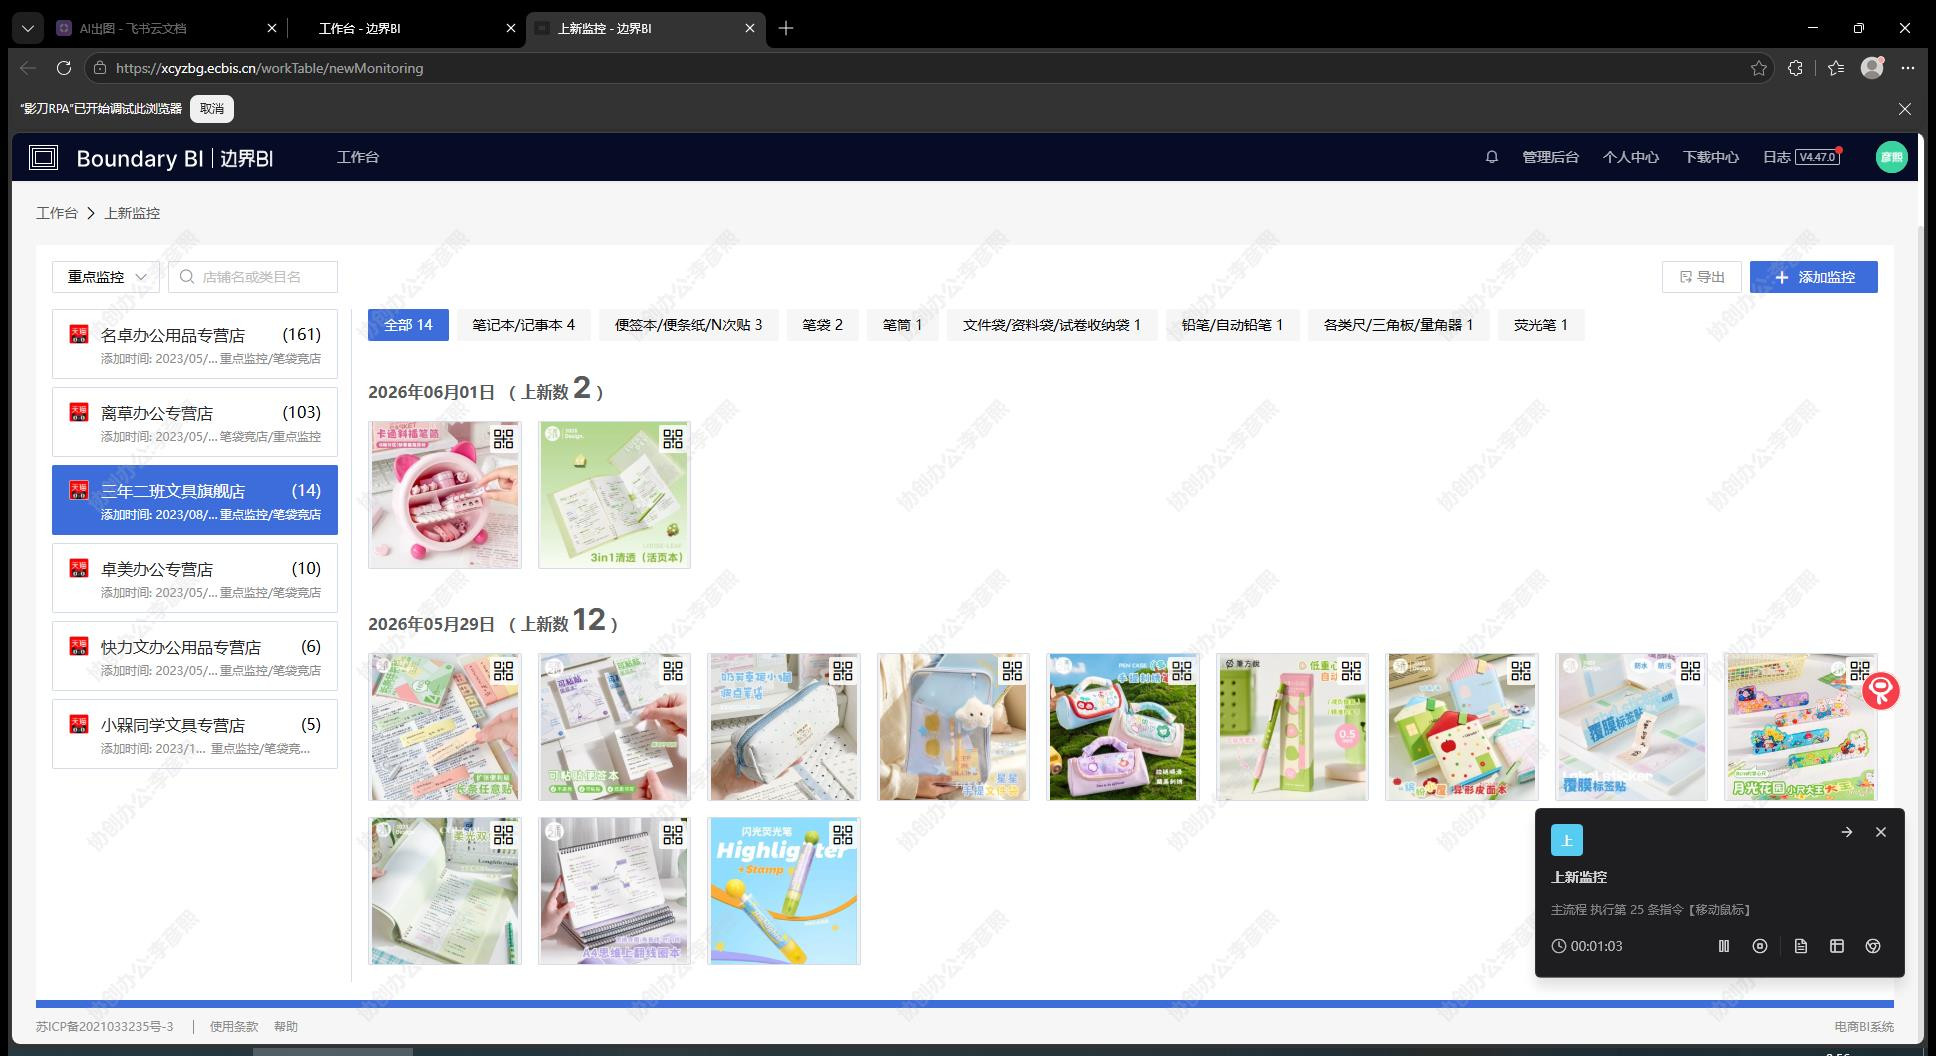
Task: Select store 三年二班文具旗舰店 (14)
Action: point(195,500)
